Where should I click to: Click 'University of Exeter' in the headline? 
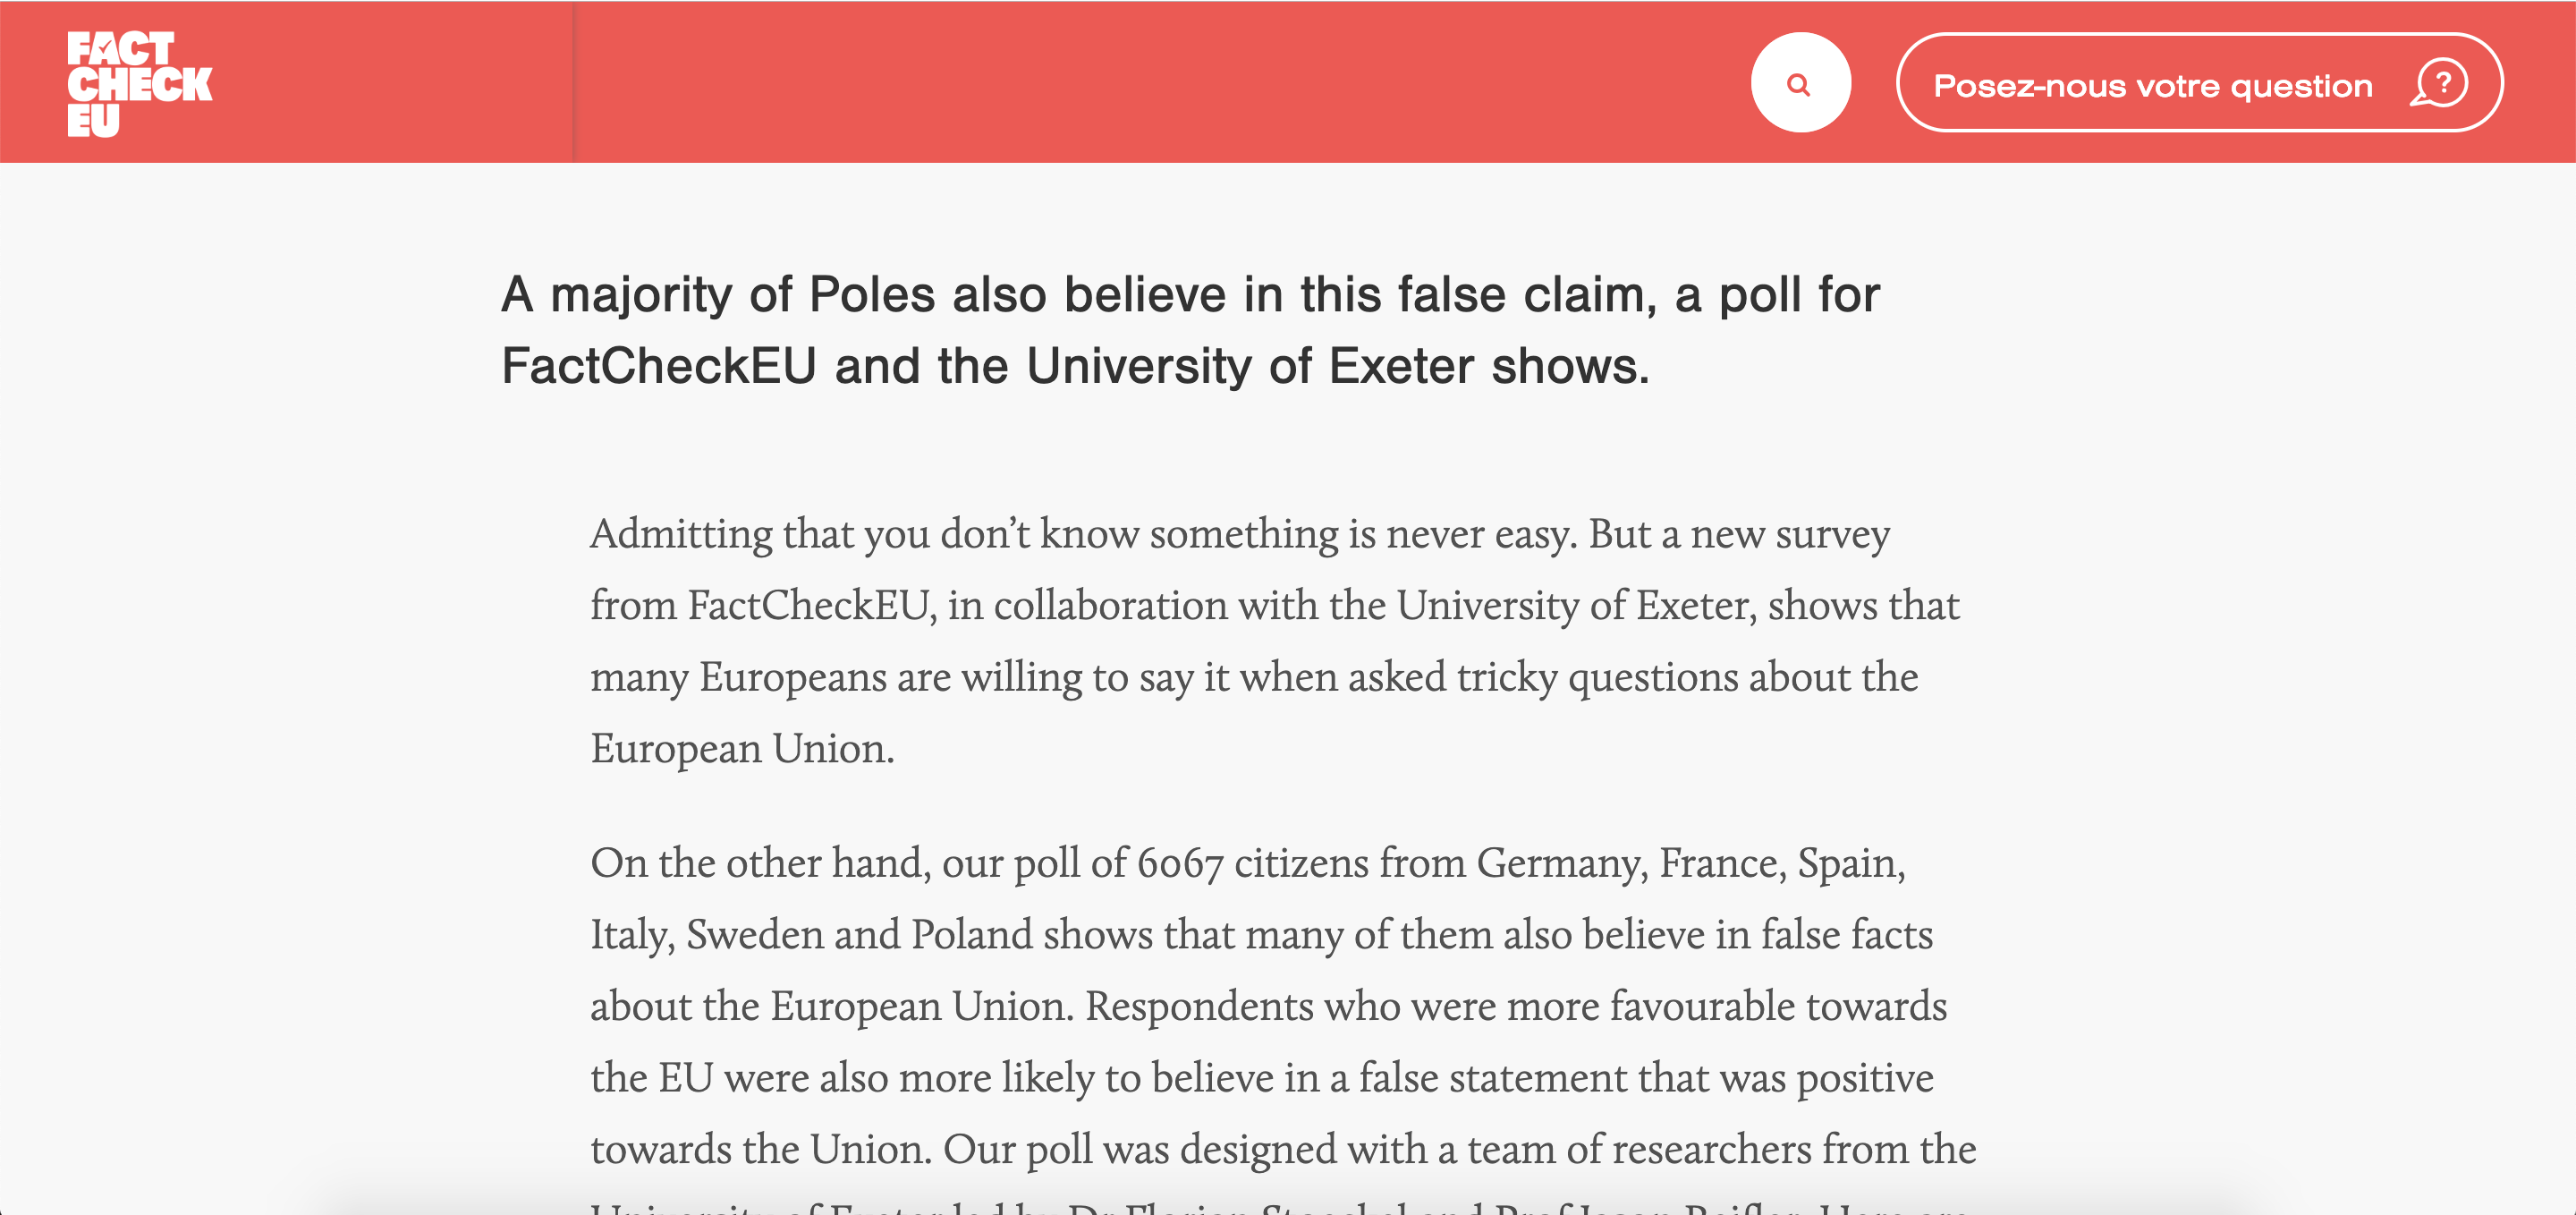tap(1250, 366)
